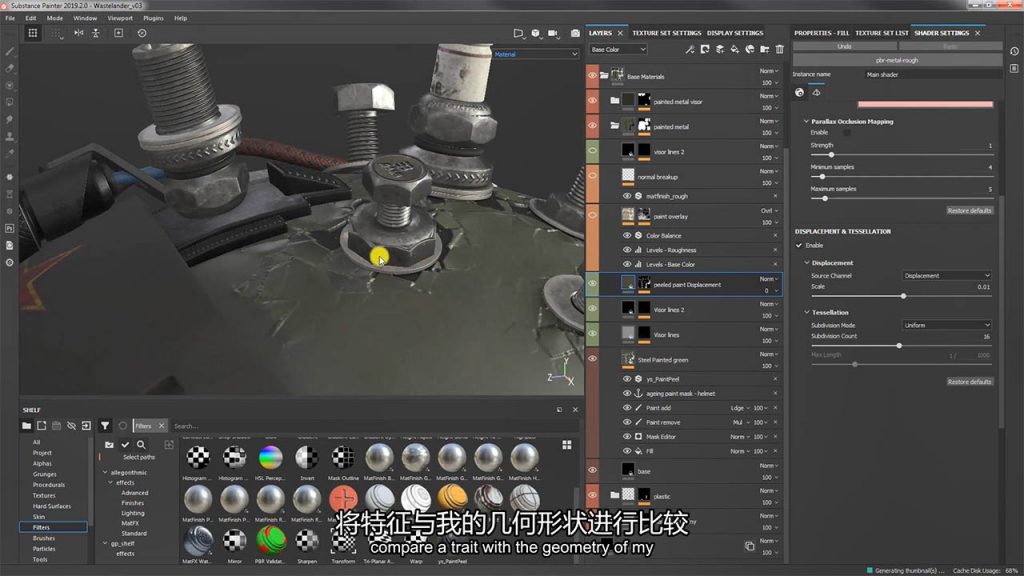Hide the Levels - Roughness effect
This screenshot has width=1024, height=576.
(627, 250)
